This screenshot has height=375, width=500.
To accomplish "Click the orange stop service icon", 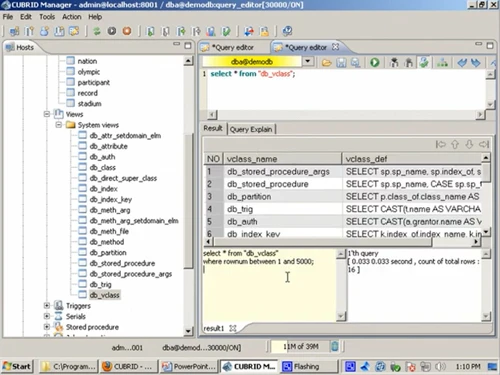I will point(127,31).
